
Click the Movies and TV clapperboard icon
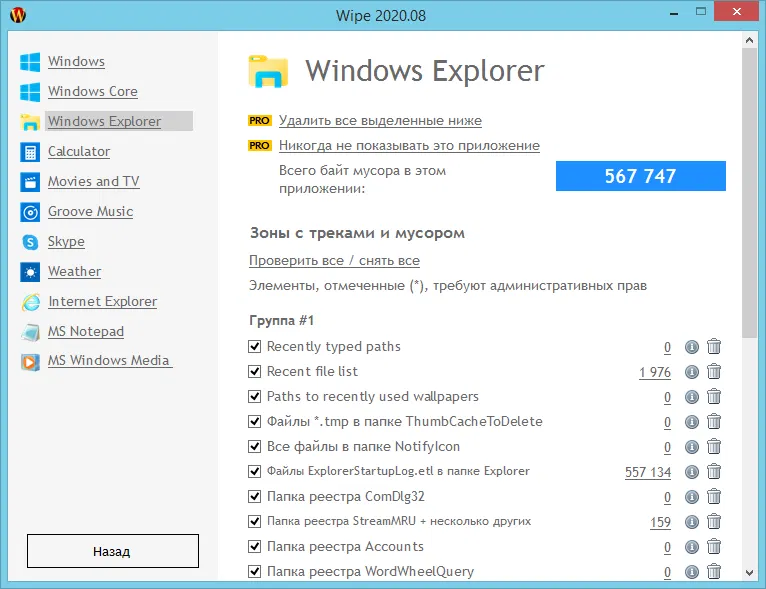pyautogui.click(x=30, y=182)
